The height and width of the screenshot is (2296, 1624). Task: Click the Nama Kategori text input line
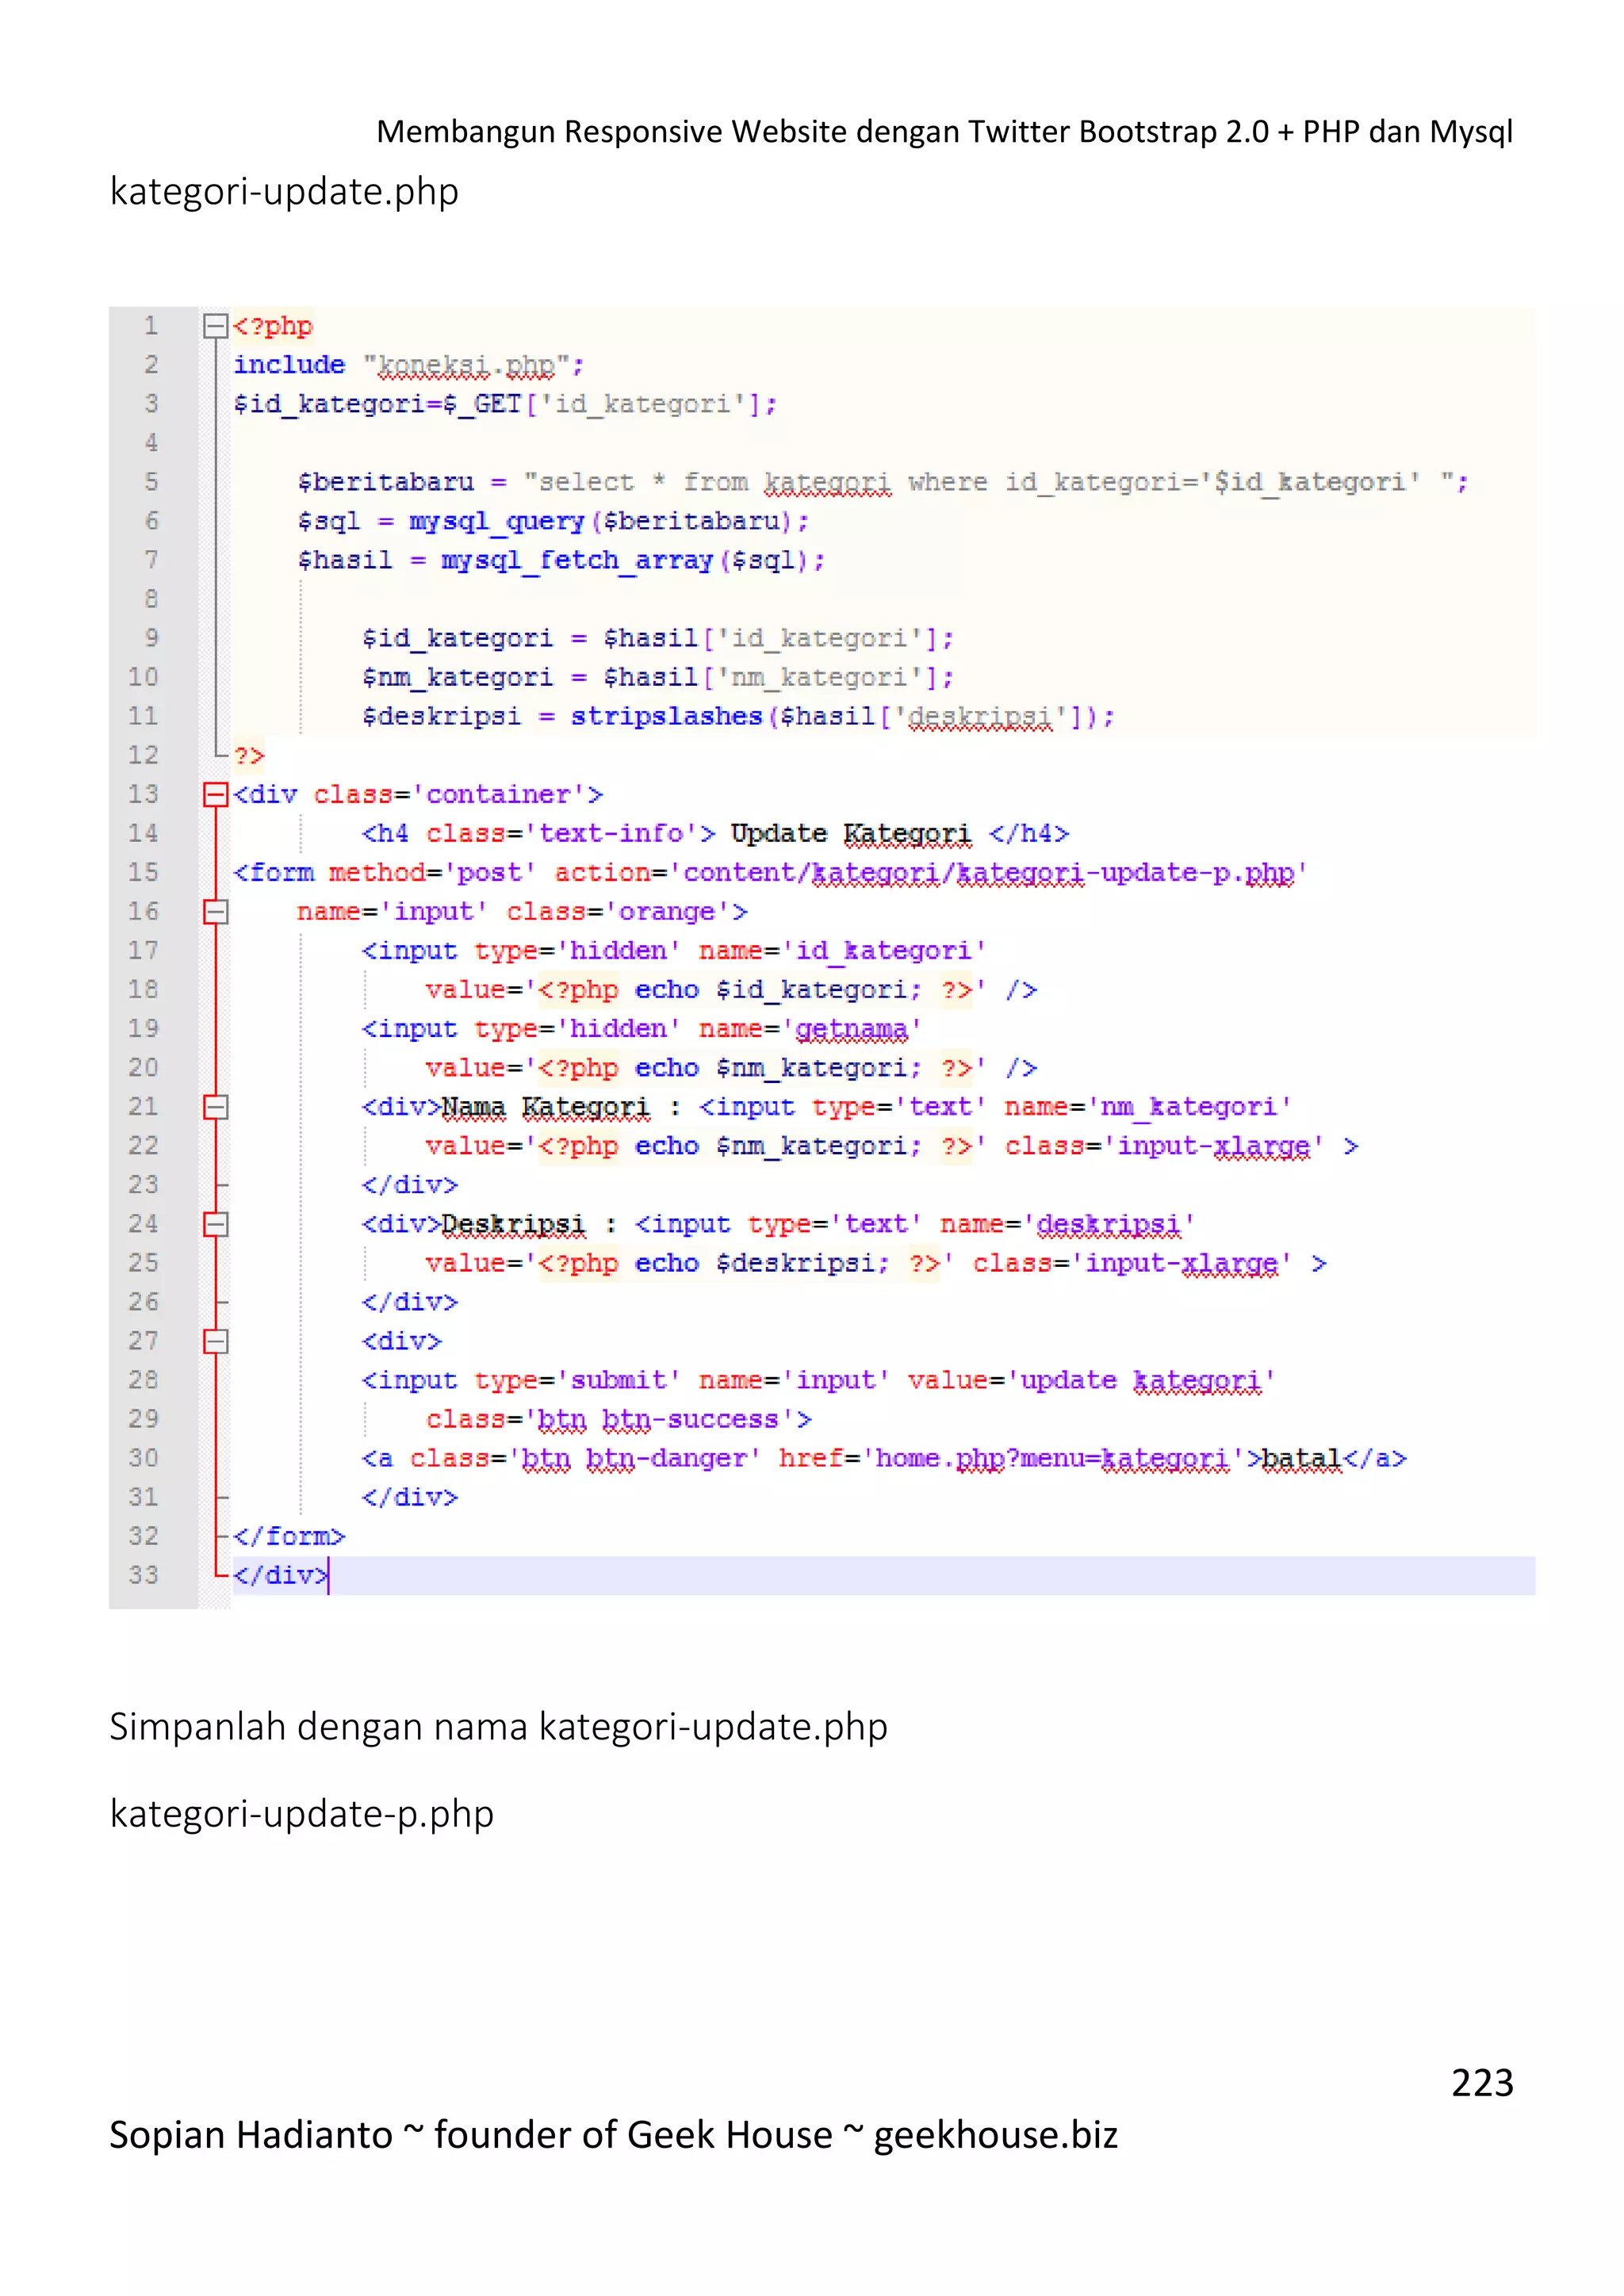pos(826,1107)
